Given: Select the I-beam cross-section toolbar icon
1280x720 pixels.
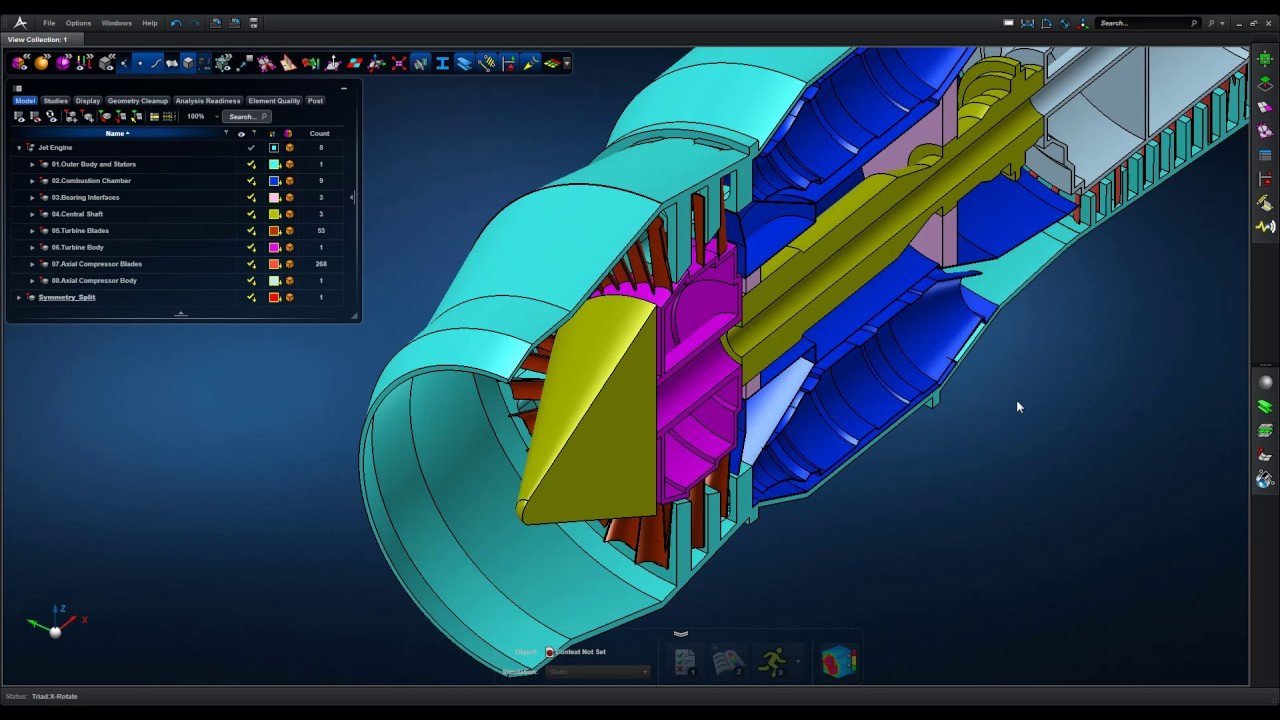Looking at the screenshot, I should pyautogui.click(x=442, y=63).
